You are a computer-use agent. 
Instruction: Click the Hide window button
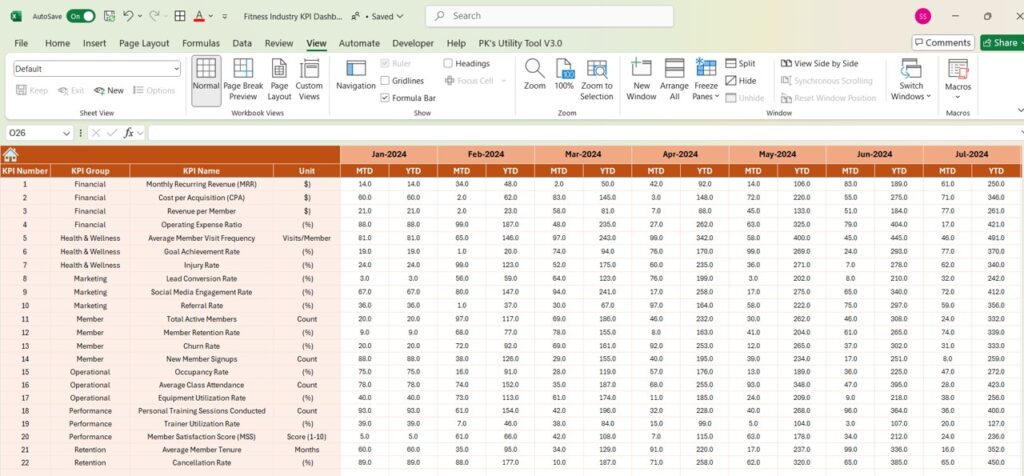[x=741, y=81]
